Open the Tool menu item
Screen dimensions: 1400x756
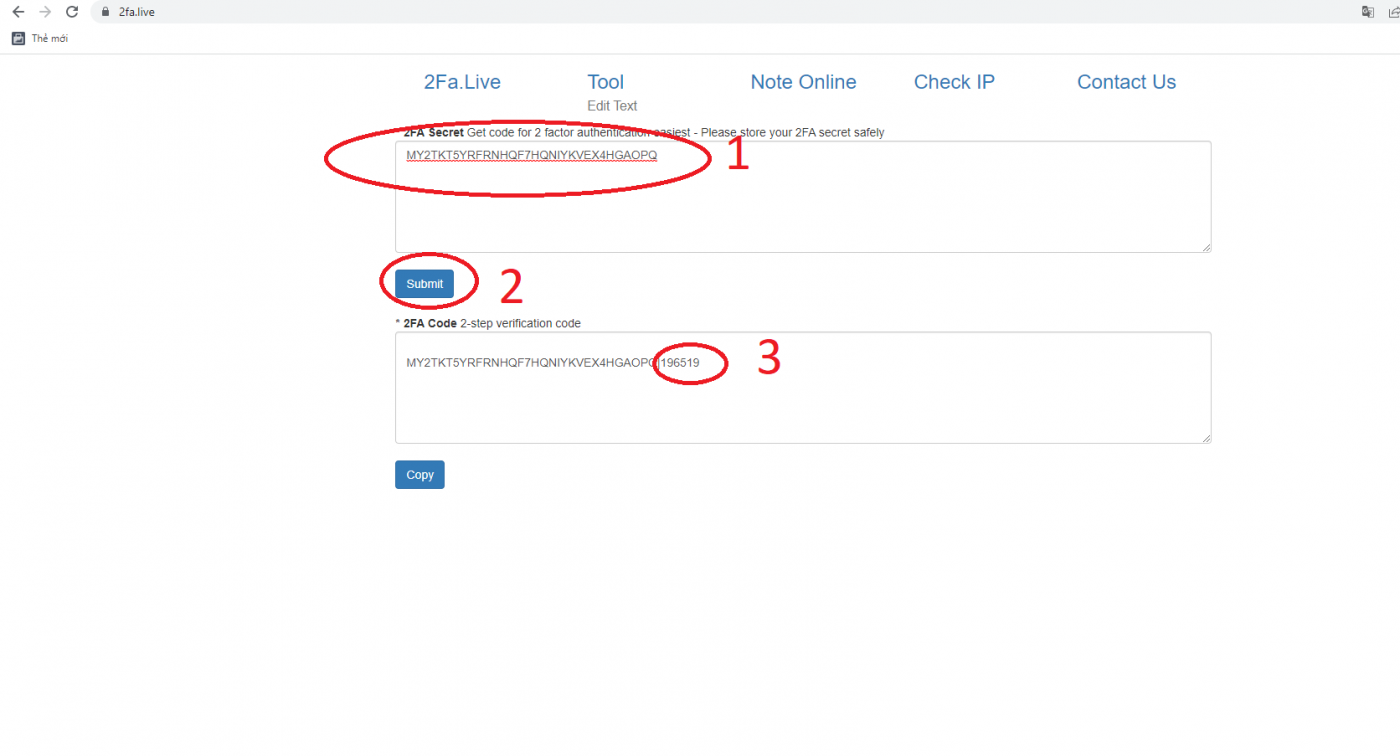[605, 82]
